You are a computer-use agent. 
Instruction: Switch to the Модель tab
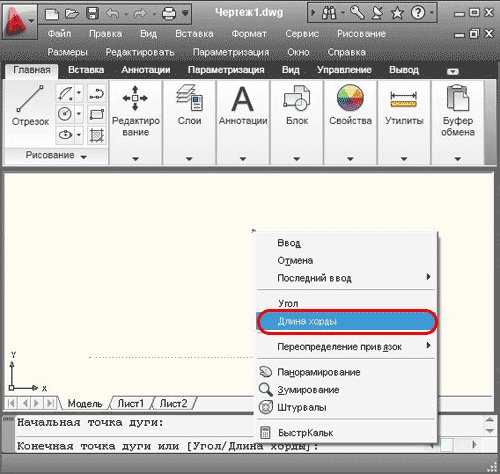tap(85, 404)
